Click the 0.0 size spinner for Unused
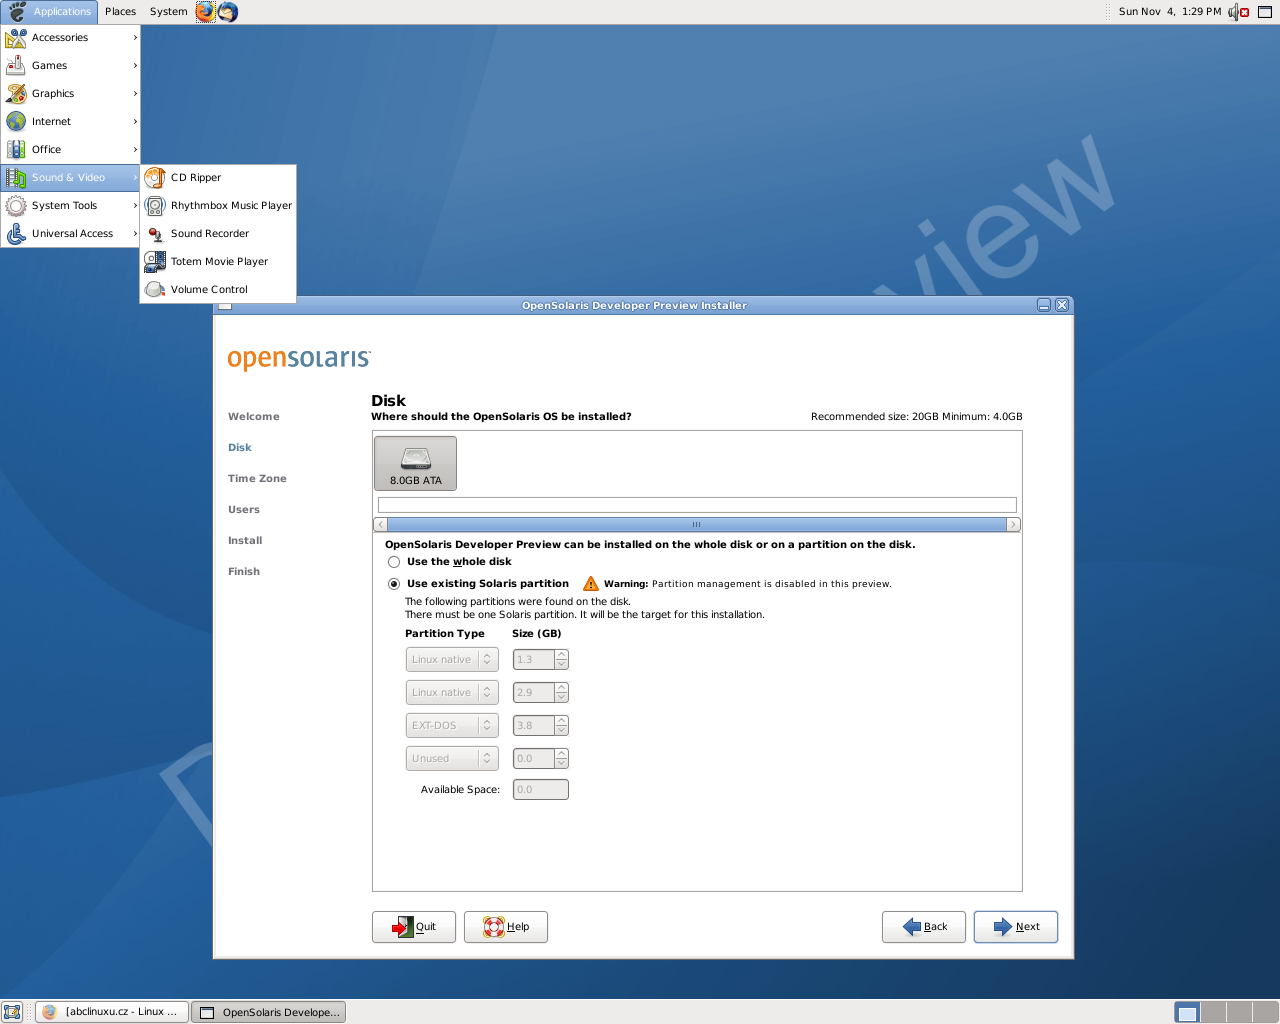Image resolution: width=1280 pixels, height=1024 pixels. point(541,759)
